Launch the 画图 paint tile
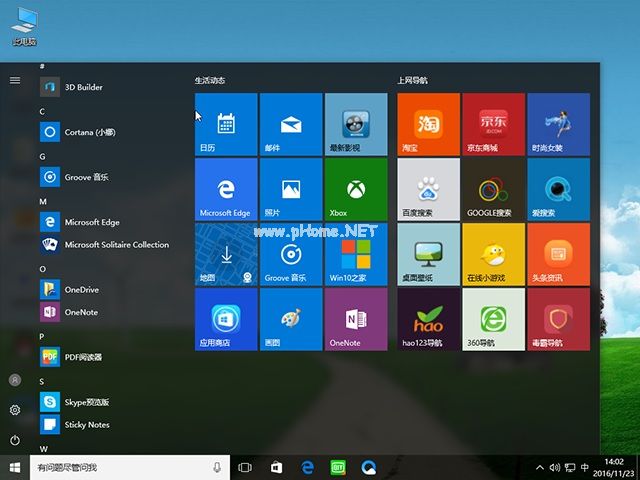640x480 pixels. 290,319
